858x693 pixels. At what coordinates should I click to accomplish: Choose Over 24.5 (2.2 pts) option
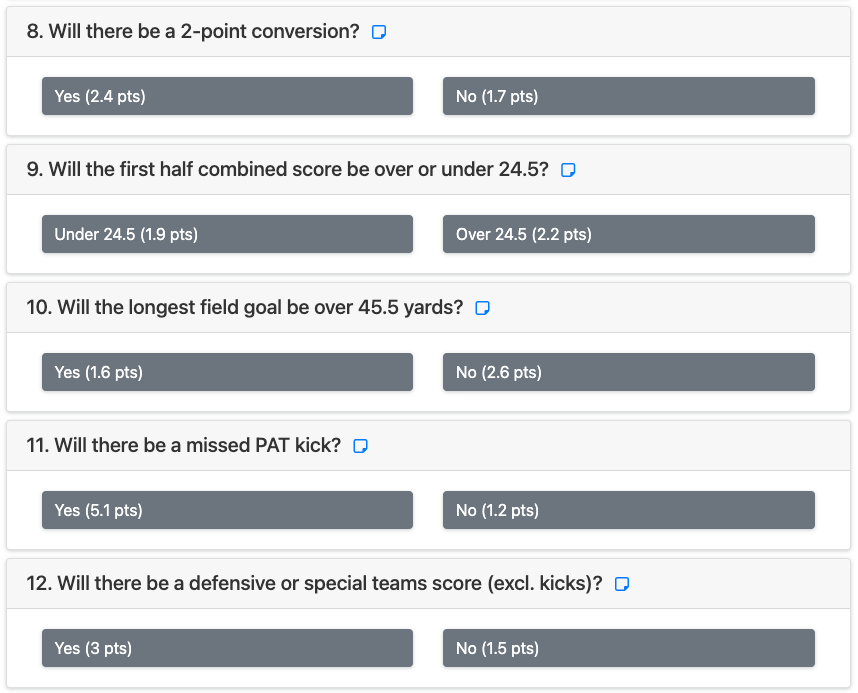(x=629, y=234)
